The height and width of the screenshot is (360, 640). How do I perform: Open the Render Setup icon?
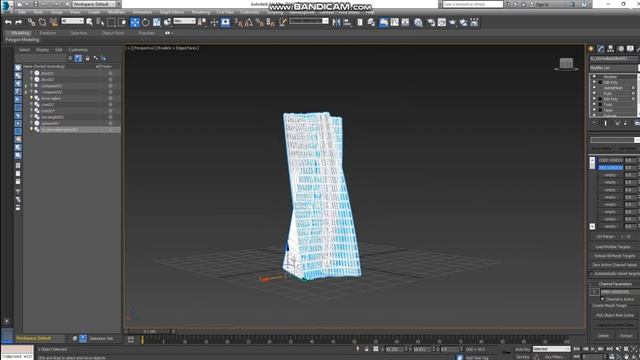click(431, 22)
